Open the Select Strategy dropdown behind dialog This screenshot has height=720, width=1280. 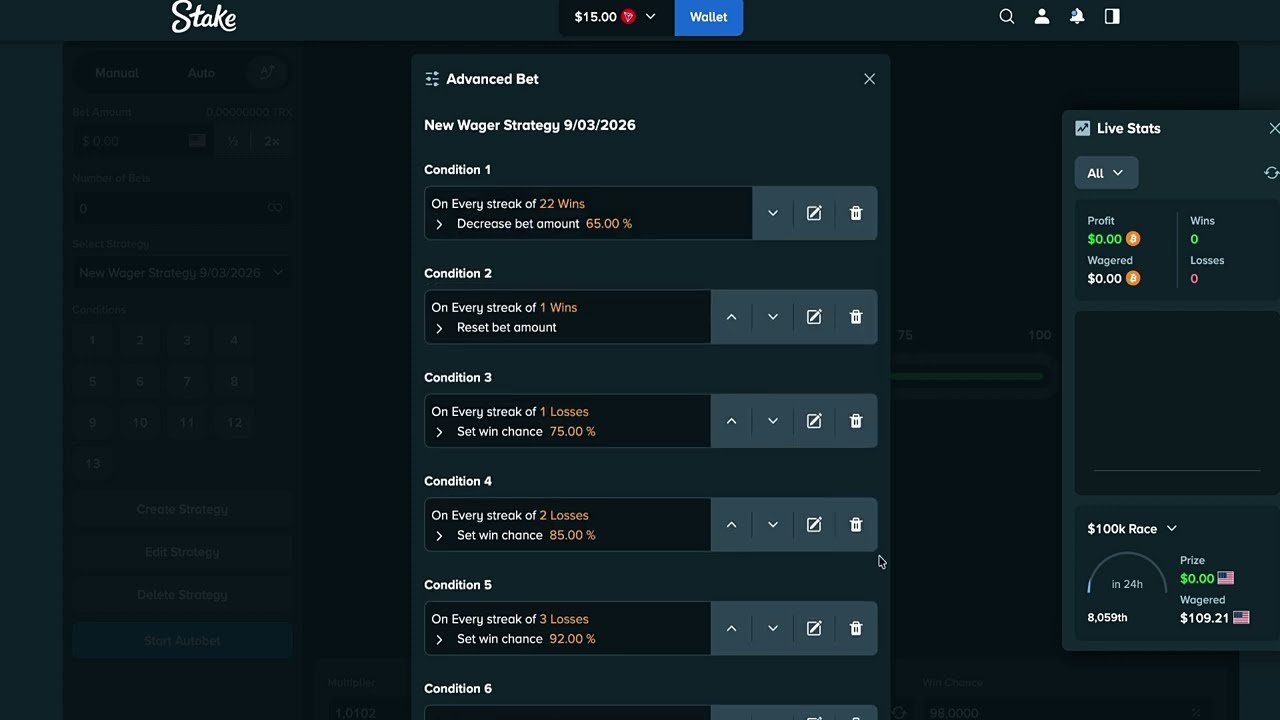tap(182, 273)
